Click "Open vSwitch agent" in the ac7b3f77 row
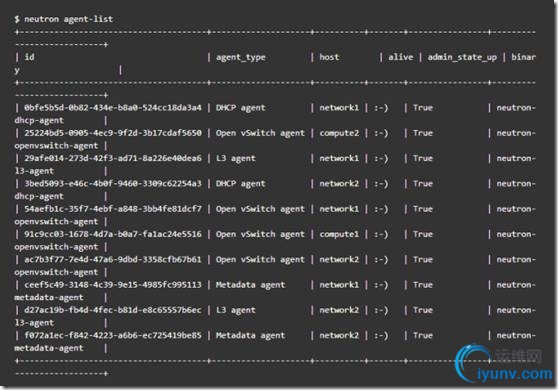The height and width of the screenshot is (390, 558). click(x=260, y=260)
